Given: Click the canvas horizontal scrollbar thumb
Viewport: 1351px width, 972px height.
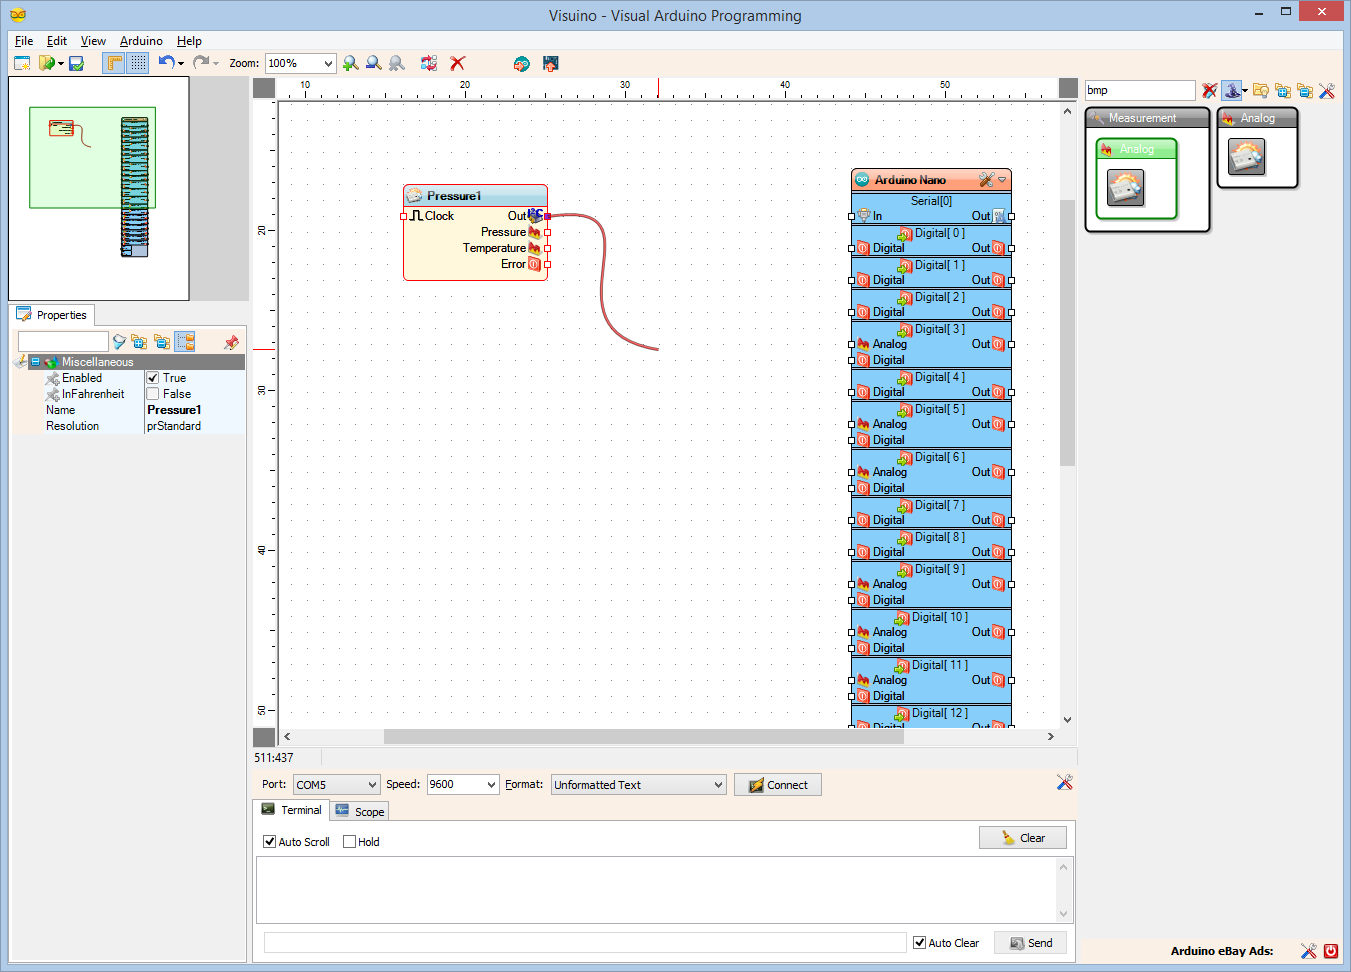Looking at the screenshot, I should pos(644,737).
